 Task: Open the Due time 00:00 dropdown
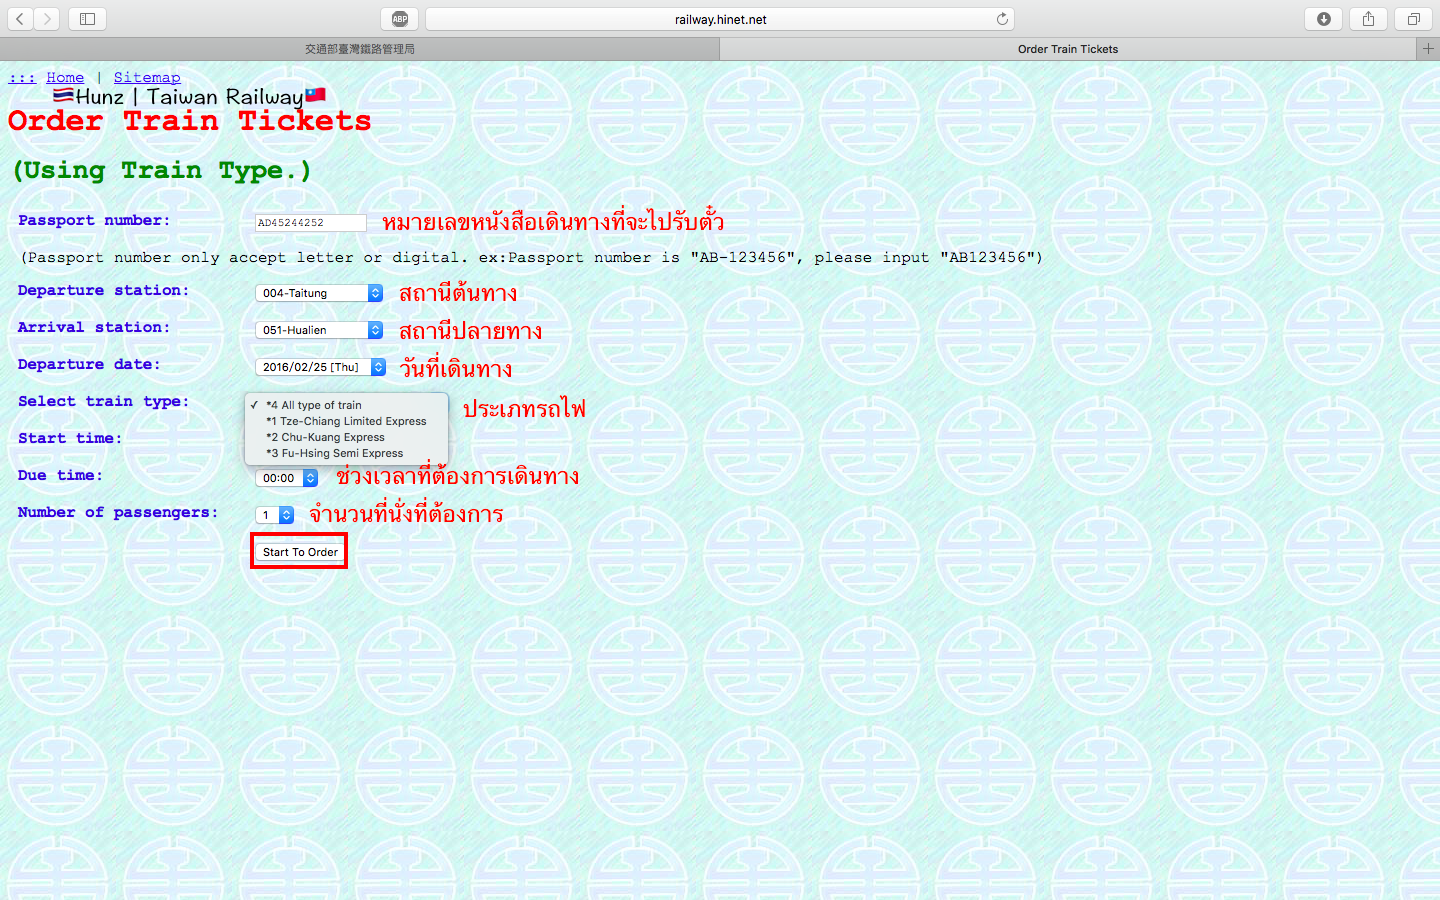(286, 478)
